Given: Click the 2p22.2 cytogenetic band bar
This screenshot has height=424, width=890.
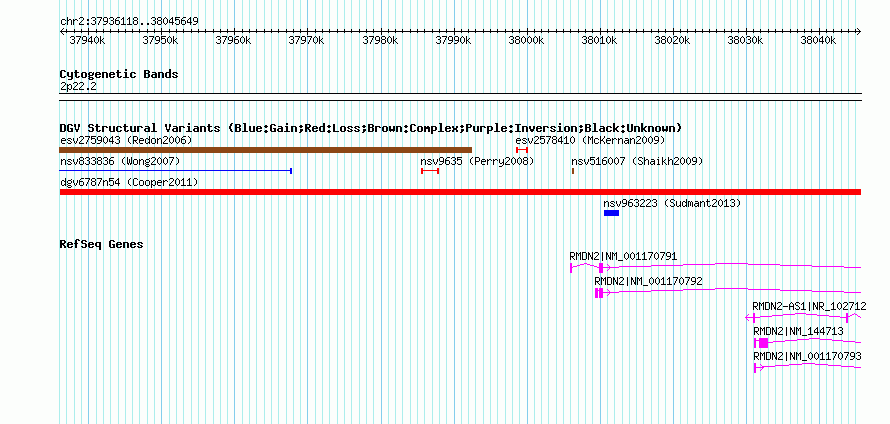Looking at the screenshot, I should click(x=460, y=96).
